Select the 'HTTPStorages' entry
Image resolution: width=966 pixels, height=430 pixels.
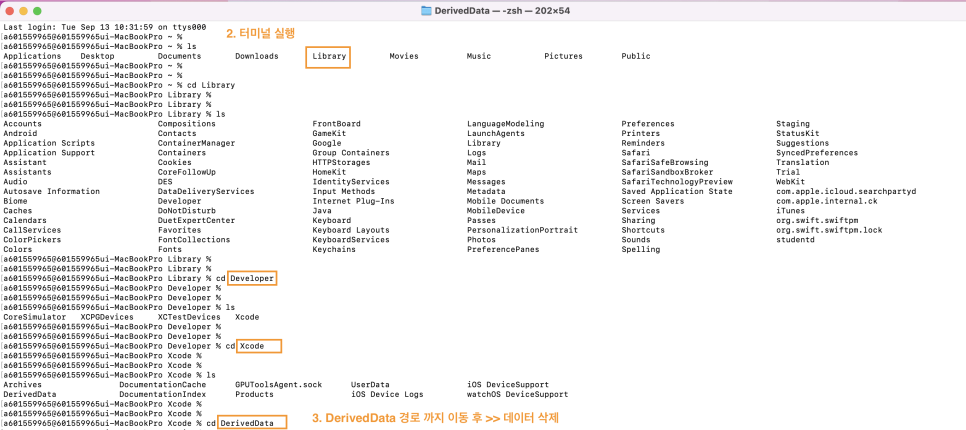tap(341, 162)
